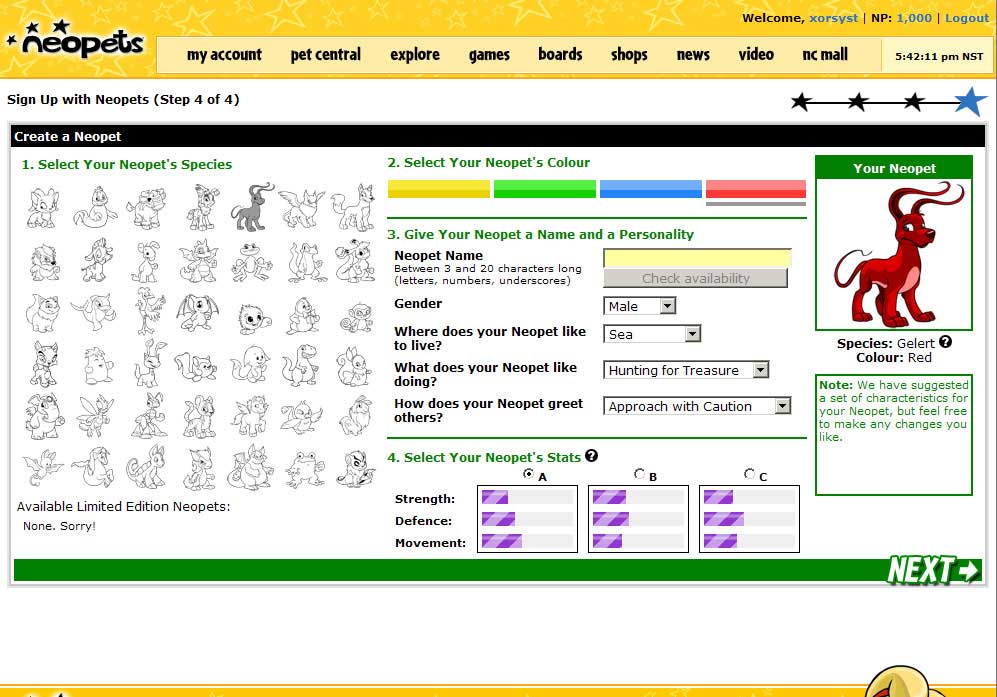Viewport: 997px width, 697px height.
Task: Open help icon beside Select Your Neopet's Stats
Action: pyautogui.click(x=591, y=456)
